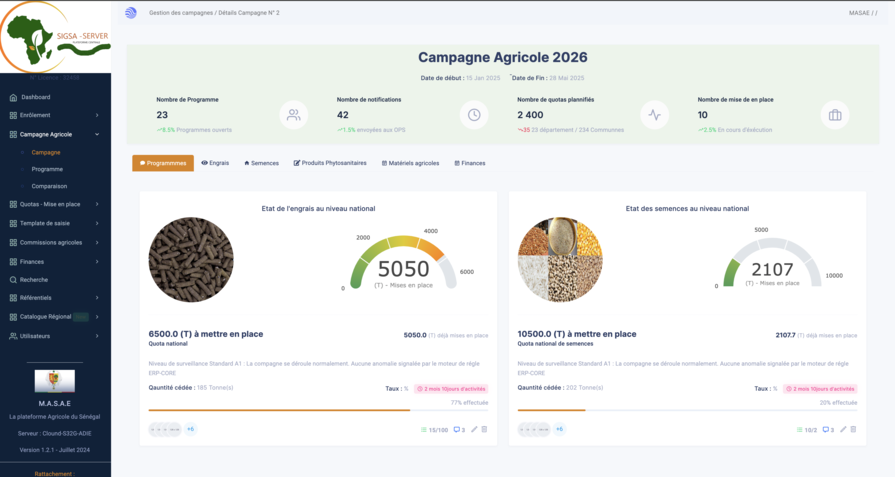Switch to the Semences tab
This screenshot has width=895, height=477.
pos(262,163)
